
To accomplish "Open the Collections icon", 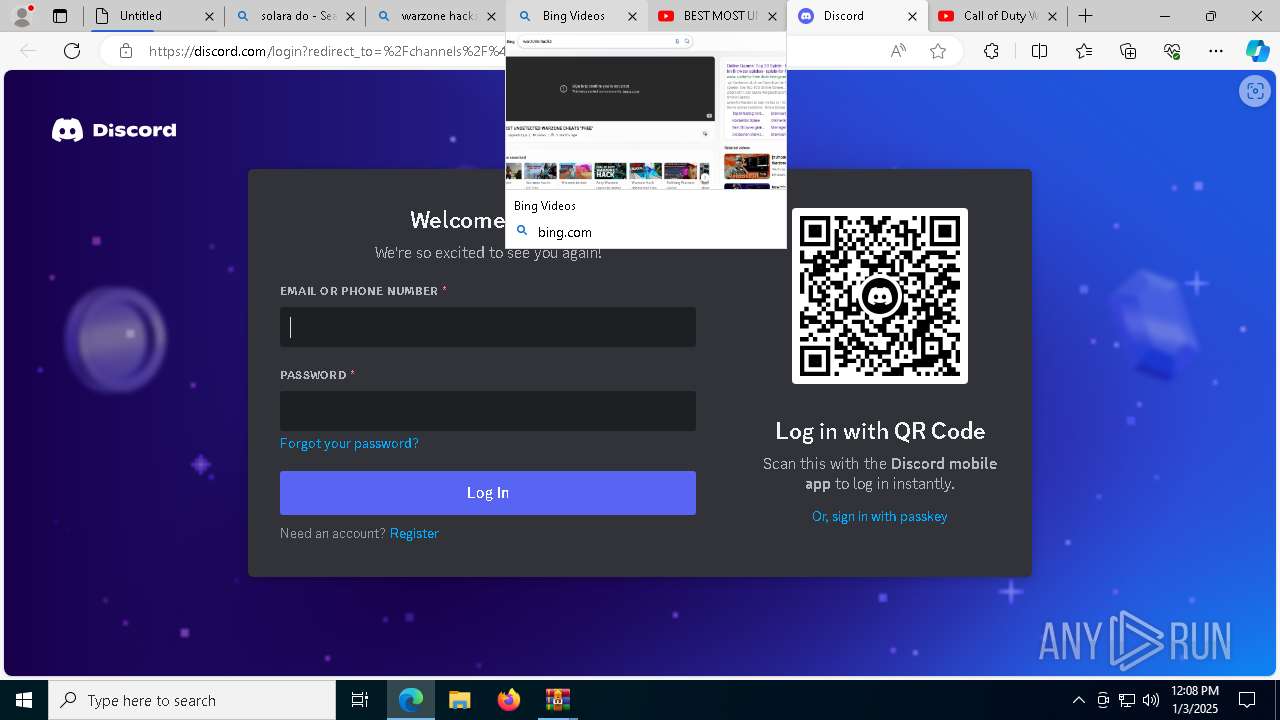I will [1128, 51].
